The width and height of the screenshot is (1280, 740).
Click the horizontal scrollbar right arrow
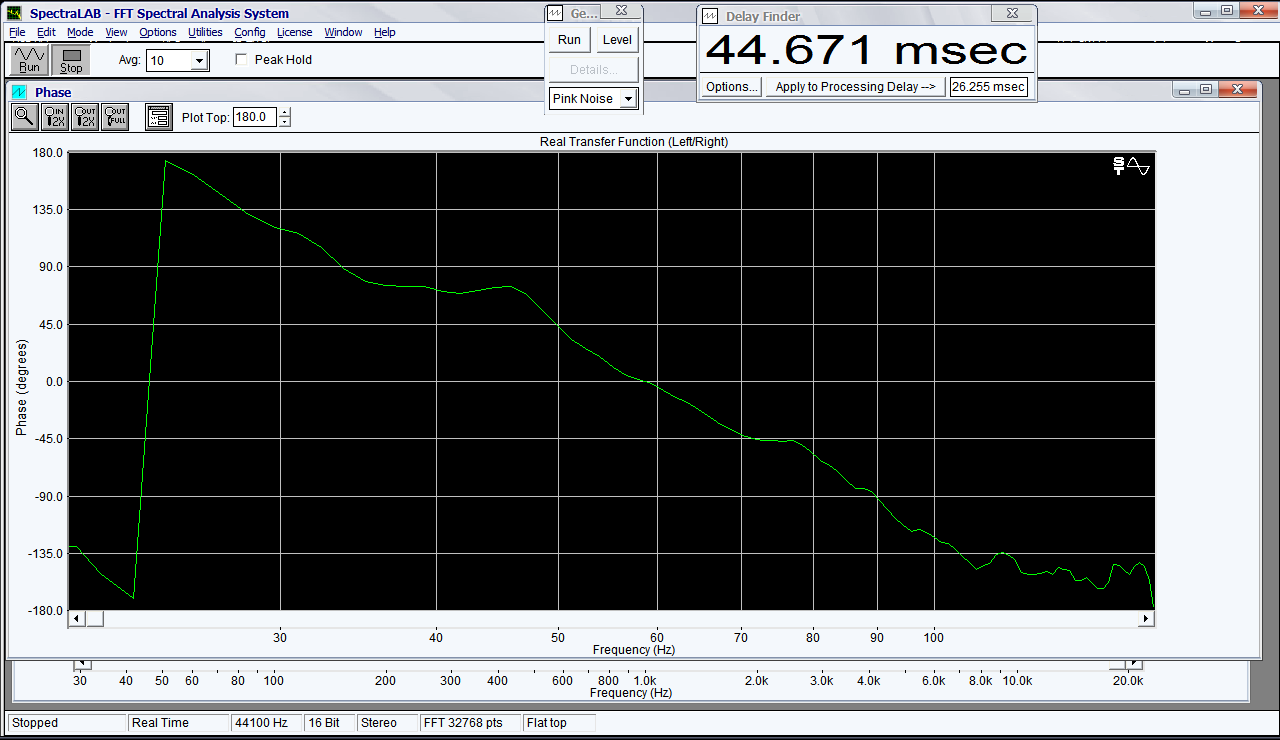pos(1146,619)
